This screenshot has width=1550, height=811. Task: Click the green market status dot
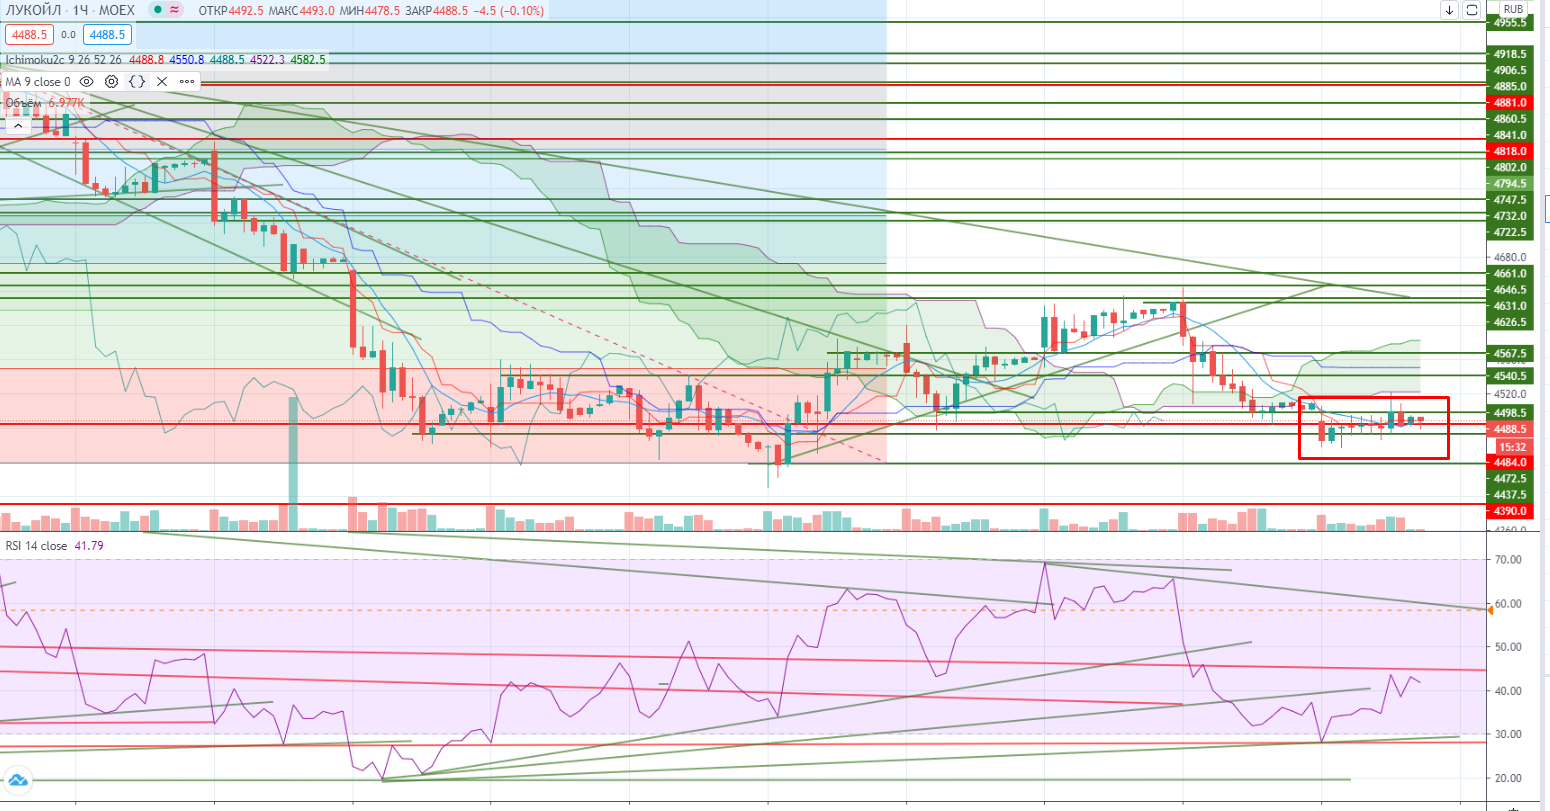pos(158,10)
